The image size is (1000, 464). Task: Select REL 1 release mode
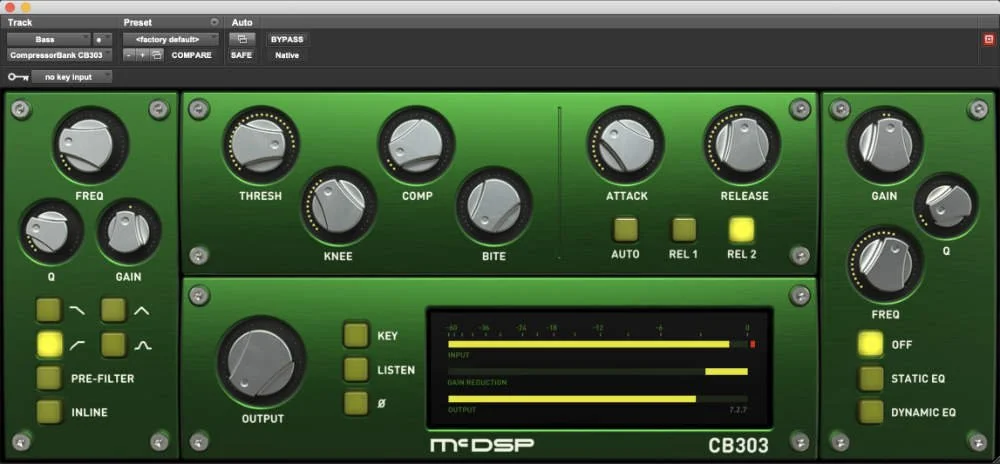click(684, 229)
